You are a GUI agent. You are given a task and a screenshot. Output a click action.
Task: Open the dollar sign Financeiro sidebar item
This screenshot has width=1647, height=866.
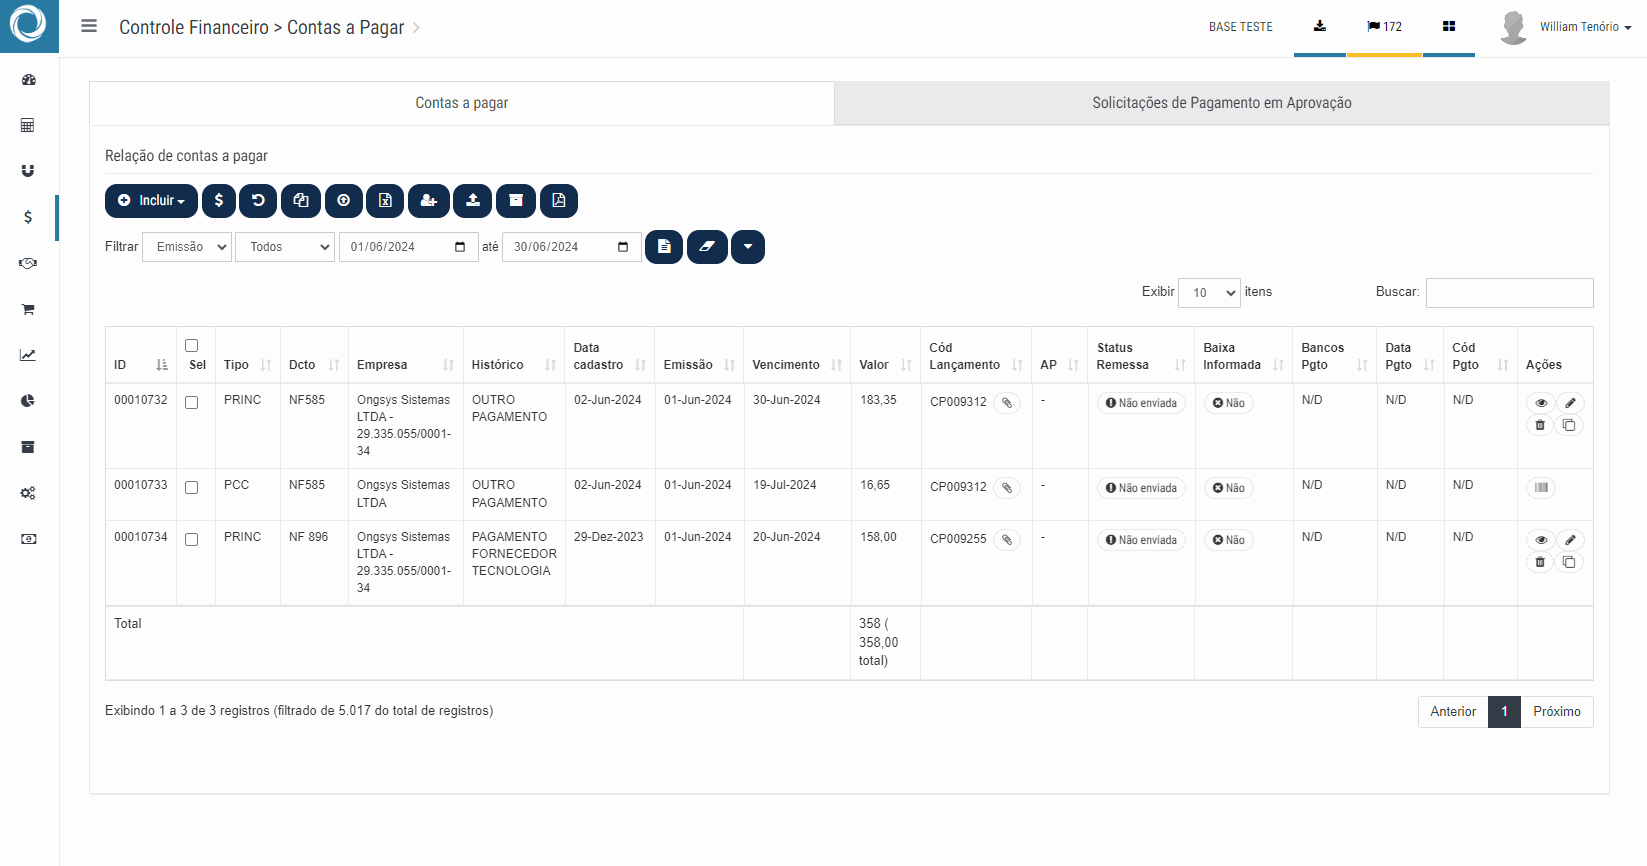pos(28,217)
